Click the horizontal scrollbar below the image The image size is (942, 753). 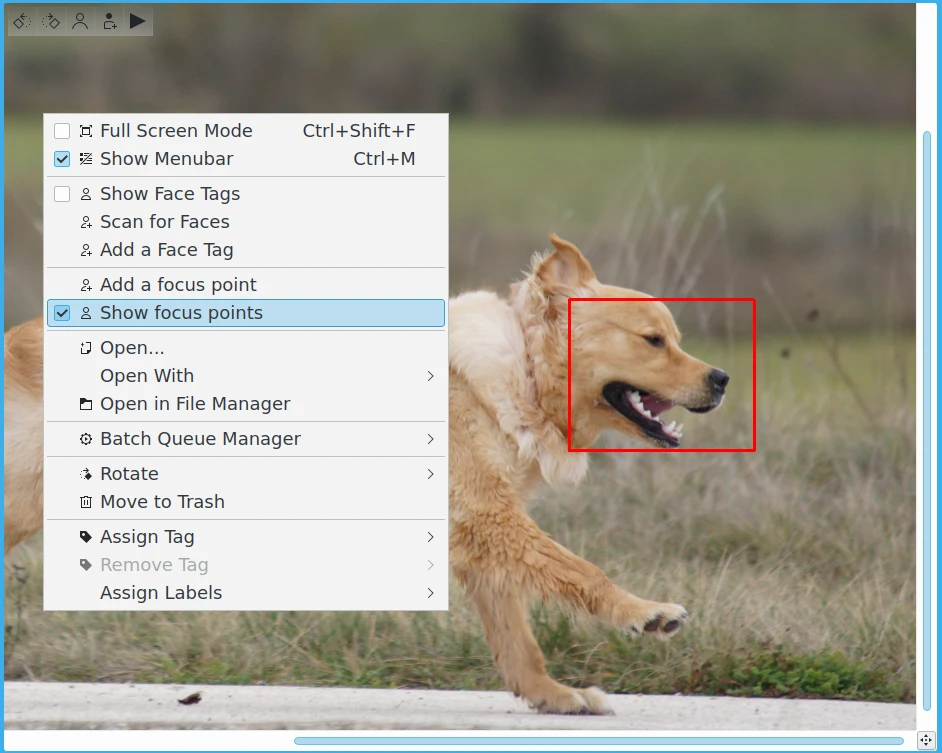click(598, 741)
